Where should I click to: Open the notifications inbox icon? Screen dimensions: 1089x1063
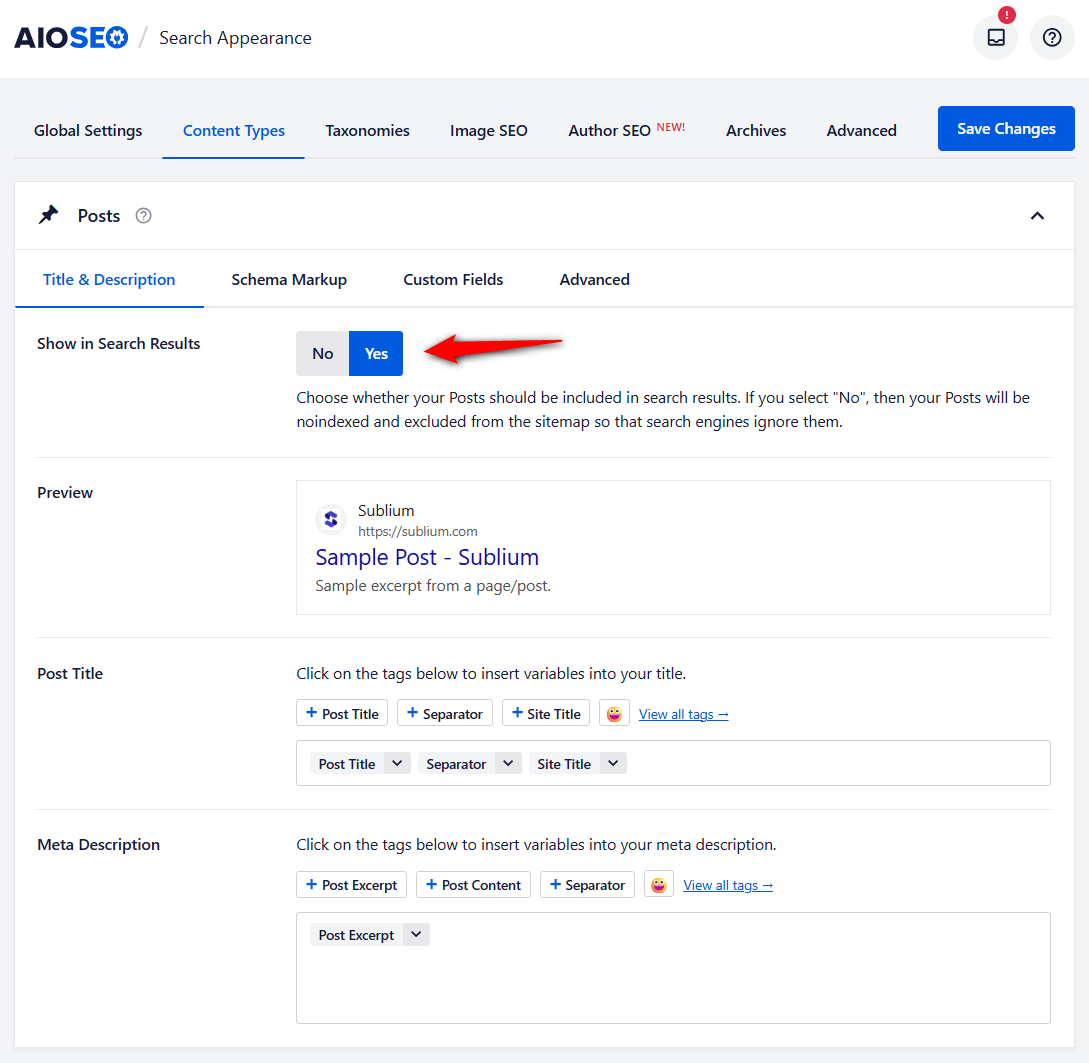[x=994, y=37]
